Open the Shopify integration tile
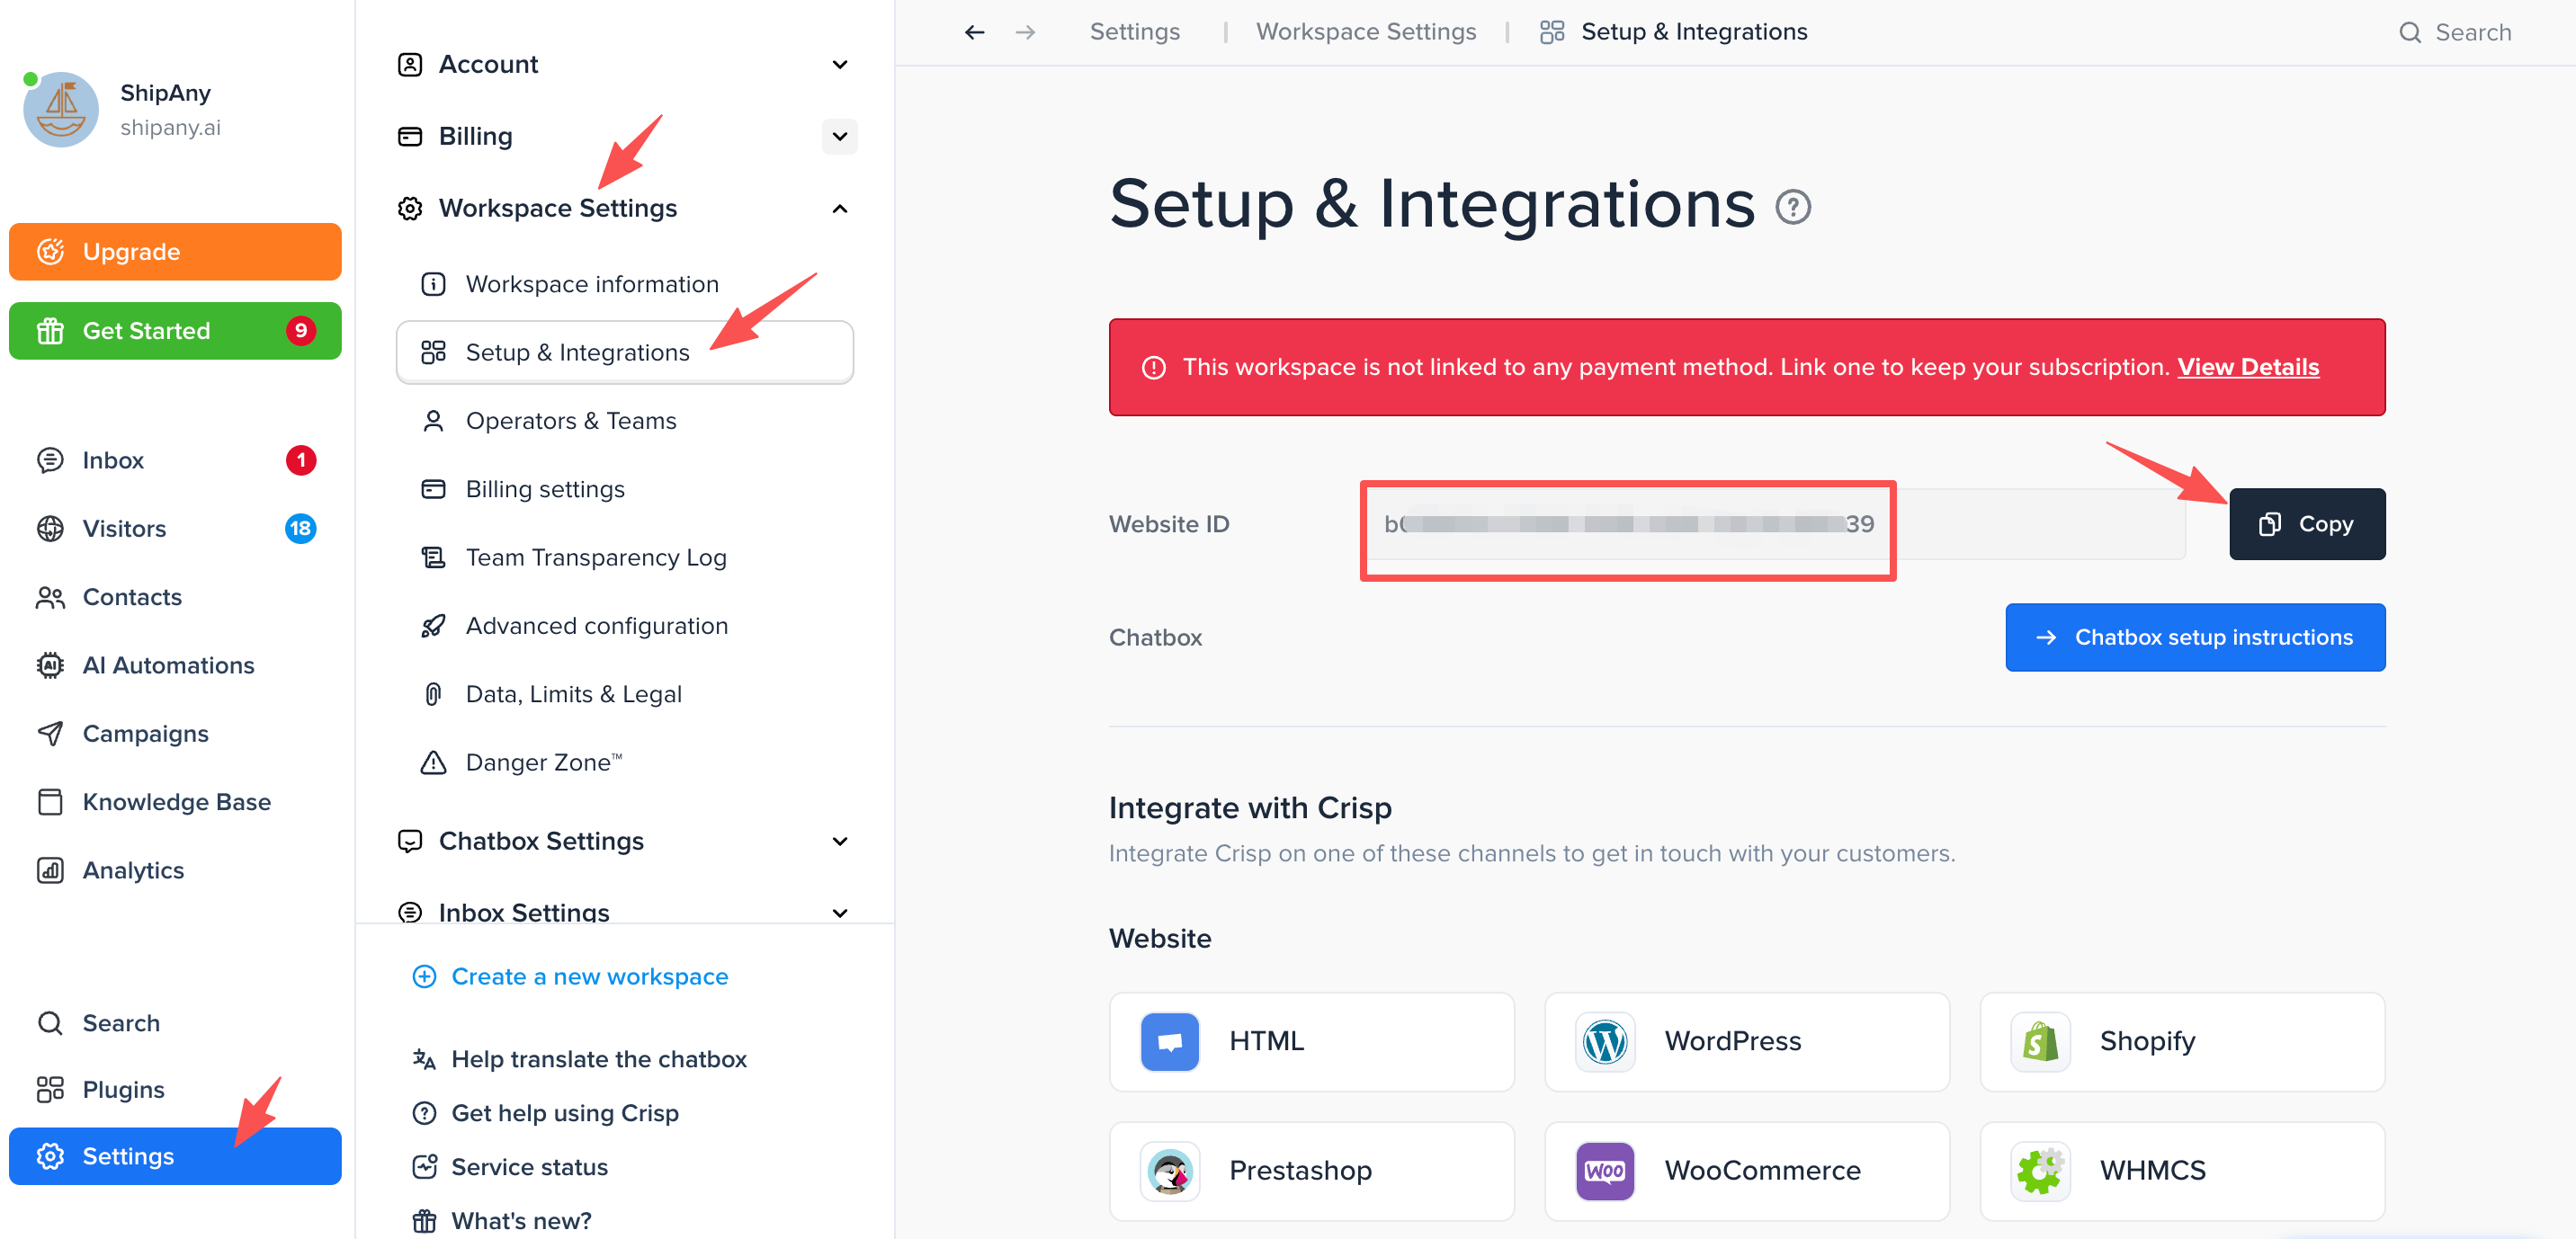 pos(2181,1041)
